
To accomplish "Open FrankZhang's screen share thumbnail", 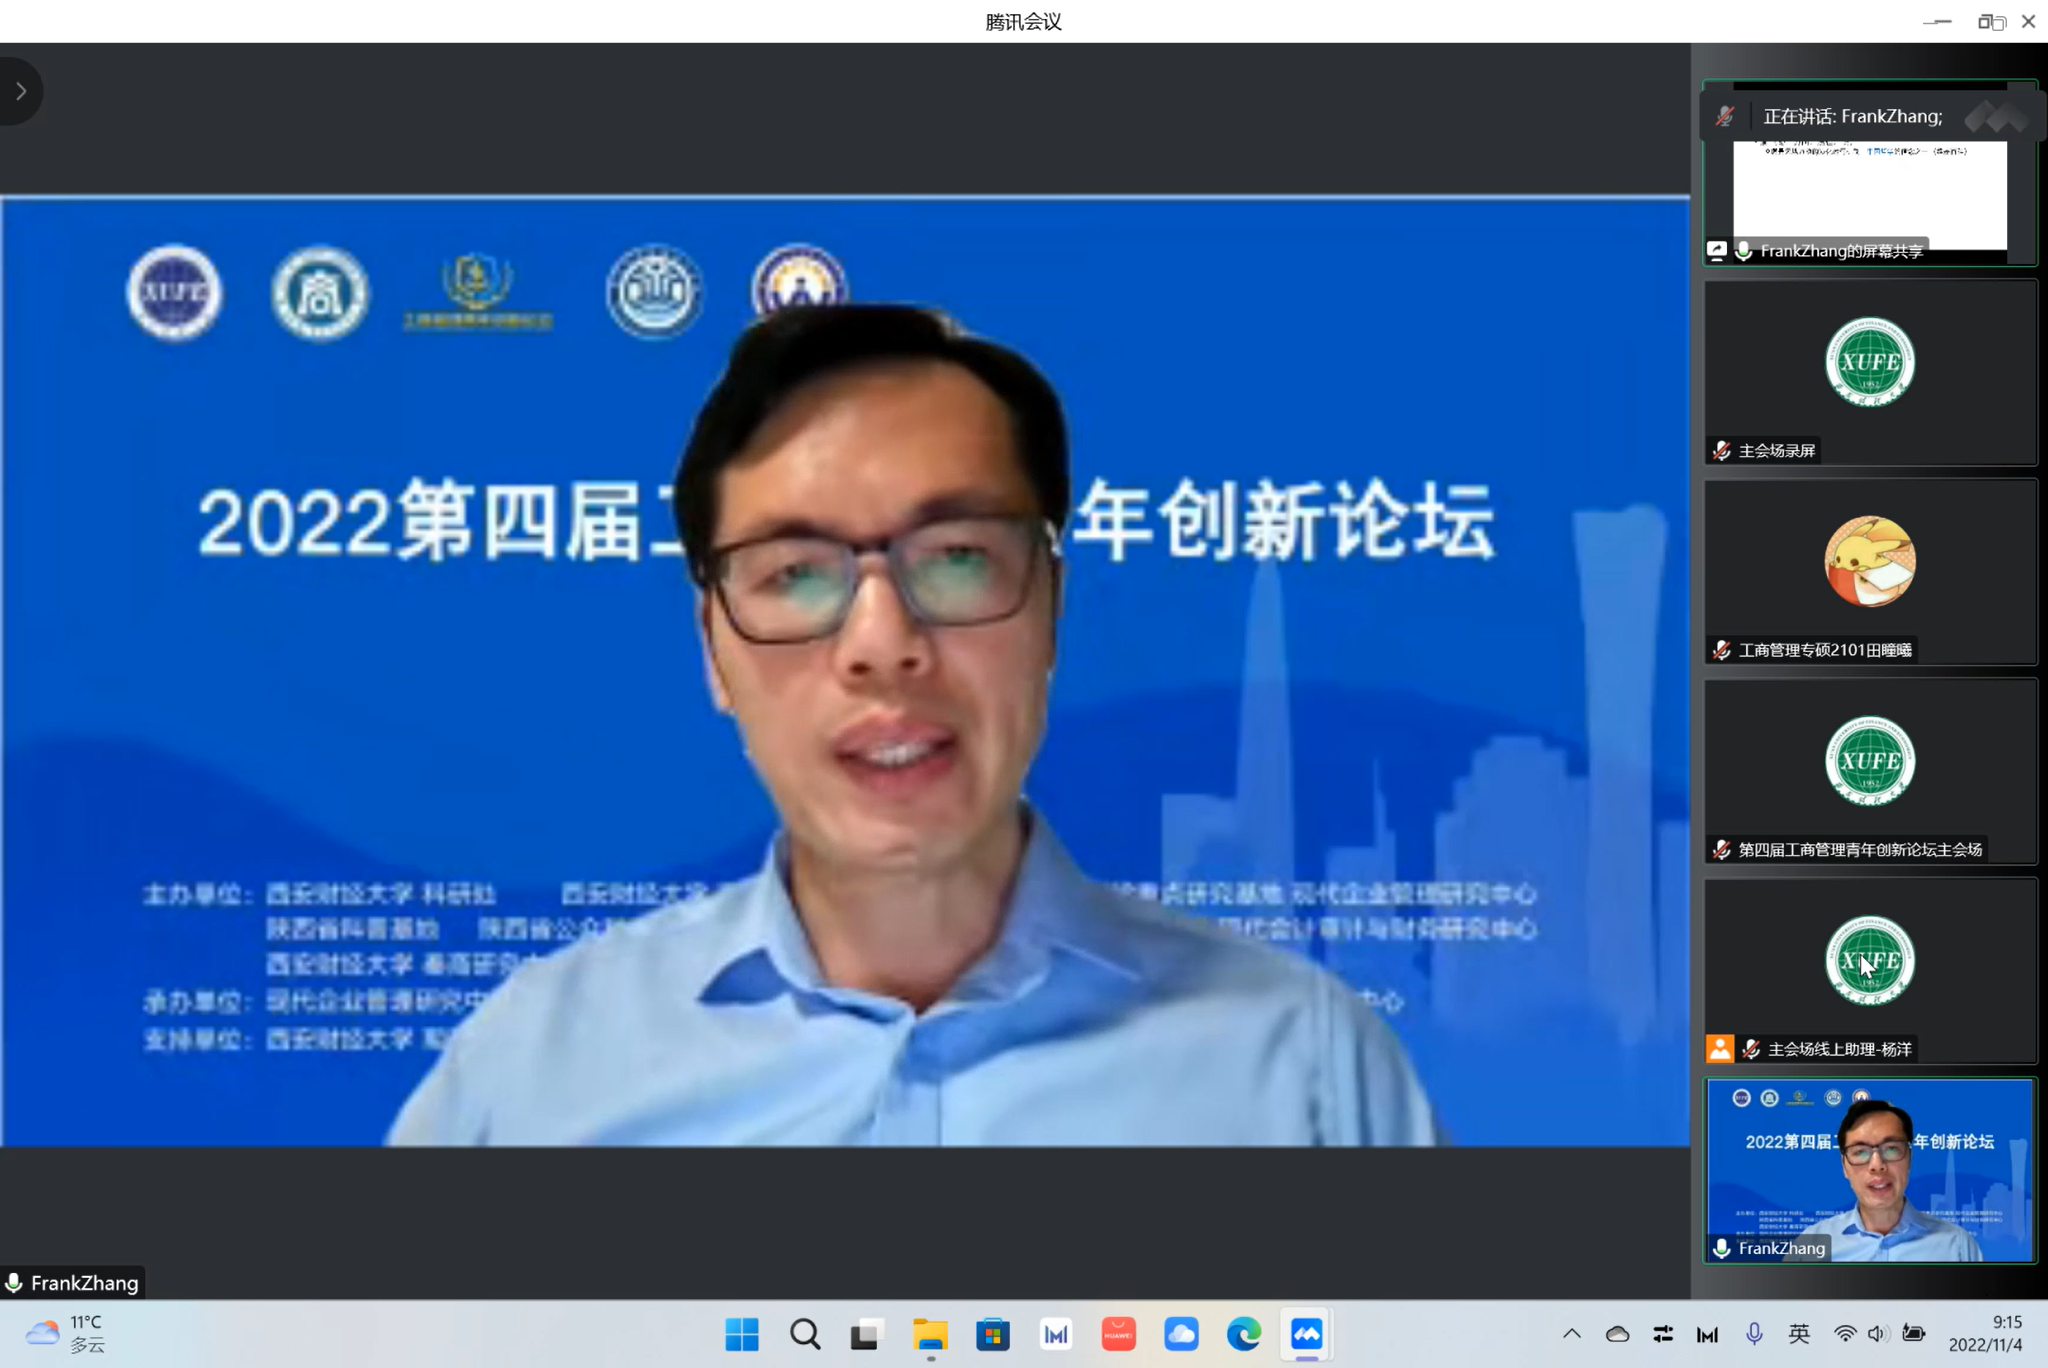I will coord(1870,173).
